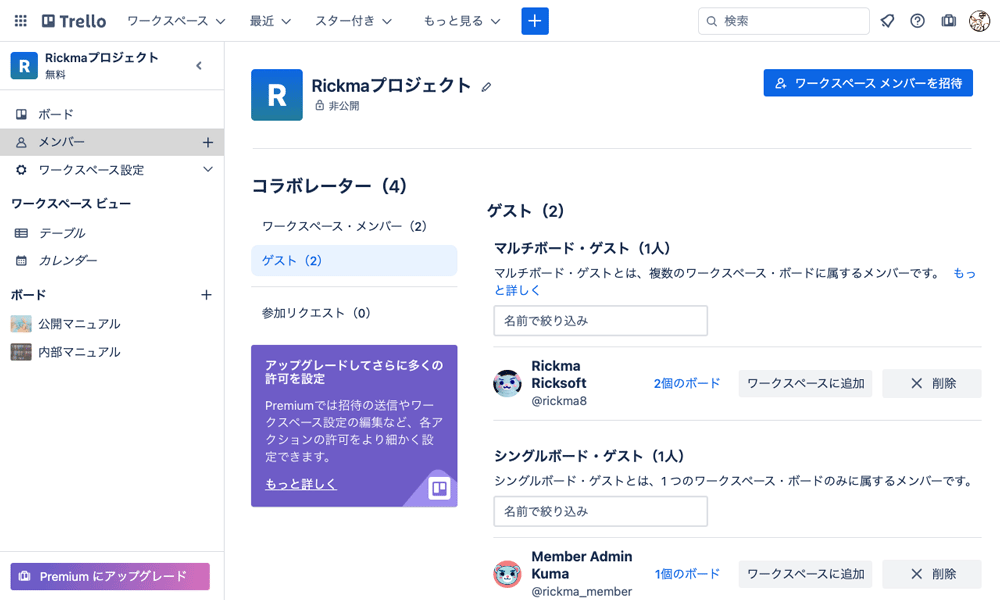Click the Trello logo home link

[x=74, y=21]
